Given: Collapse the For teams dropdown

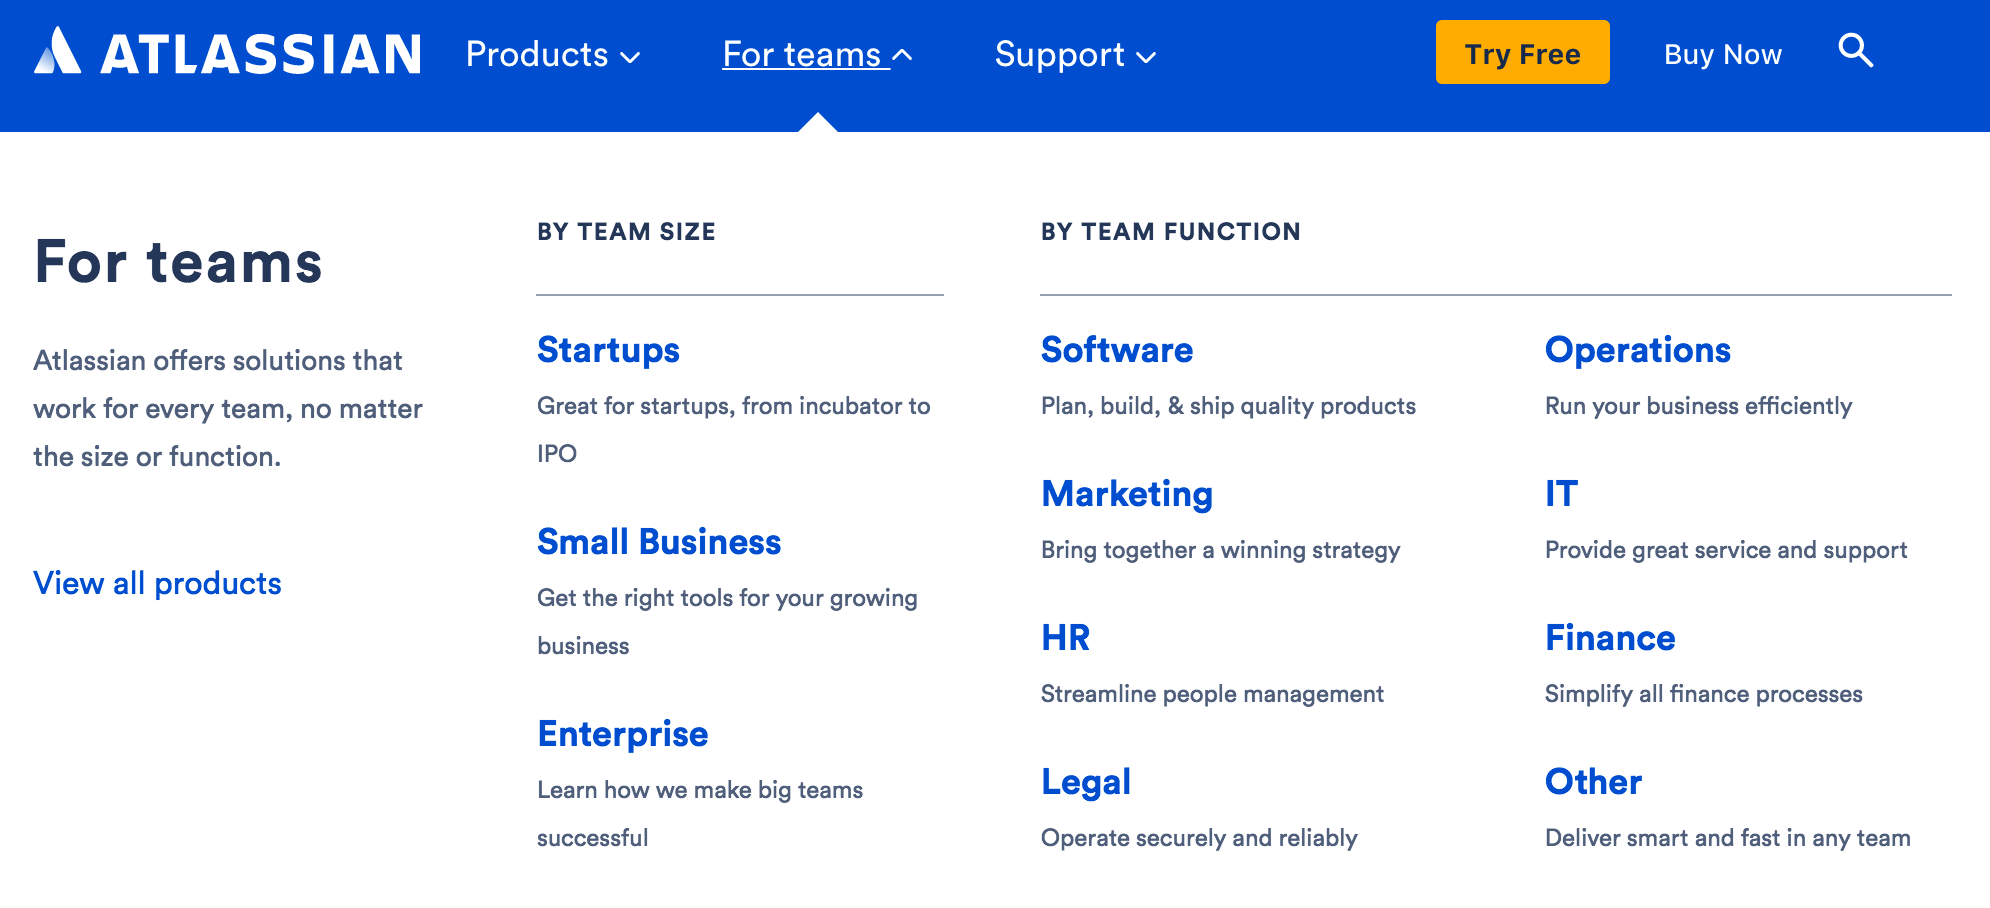Looking at the screenshot, I should coord(814,56).
